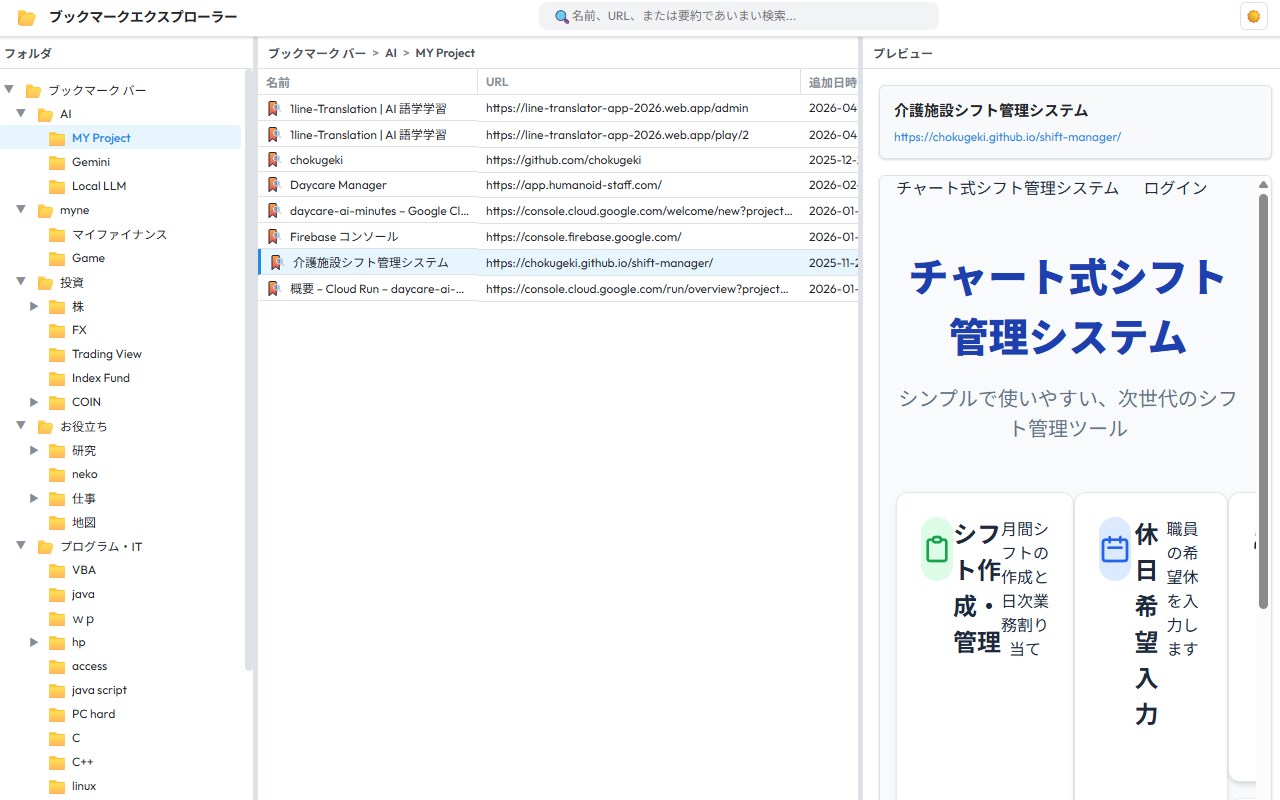Sort by the 追加日時 column header
Viewport: 1280px width, 800px height.
[829, 82]
